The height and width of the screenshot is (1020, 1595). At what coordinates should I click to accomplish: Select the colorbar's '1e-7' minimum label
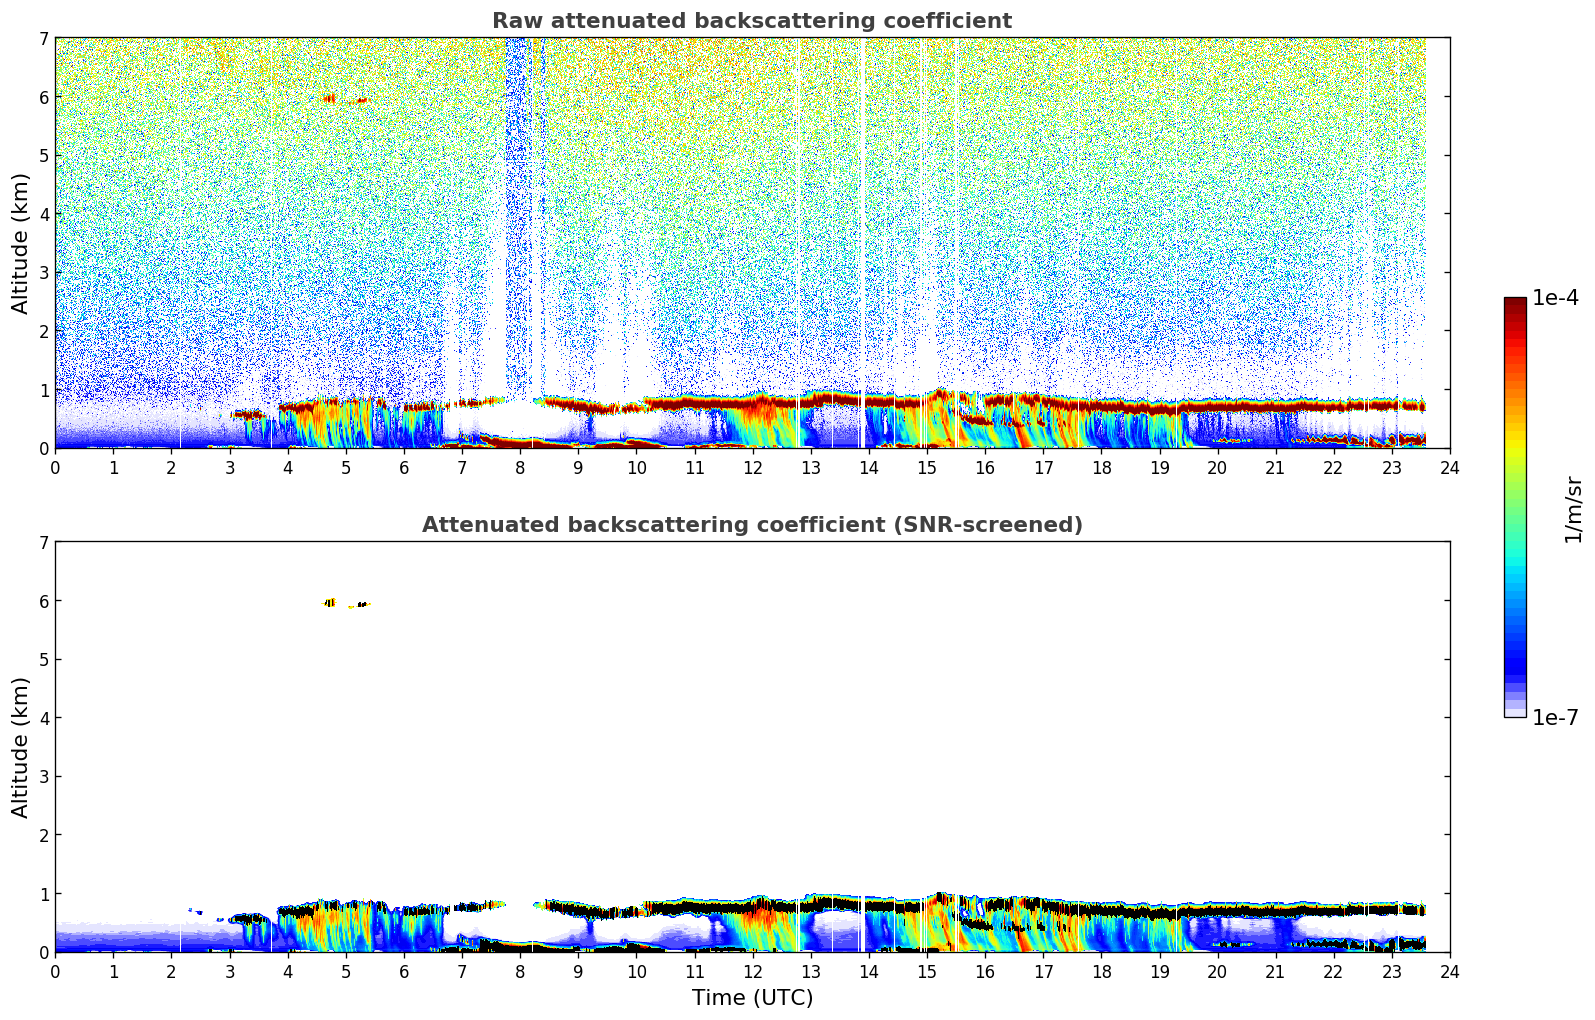point(1555,717)
